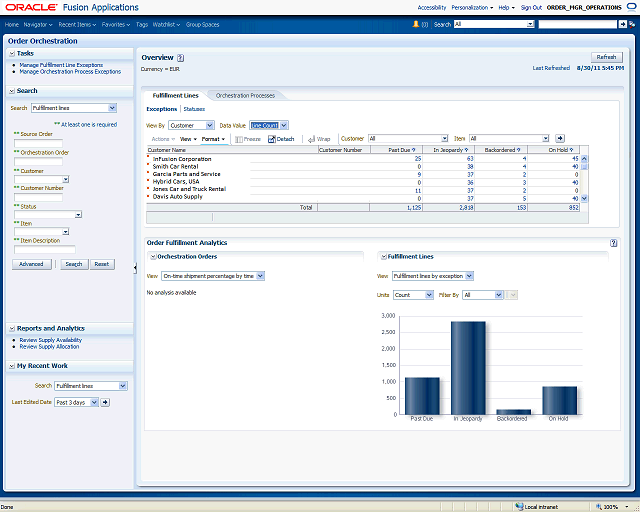Open Fulfillment lines by exception view dropdown
The image size is (640, 512).
(431, 276)
